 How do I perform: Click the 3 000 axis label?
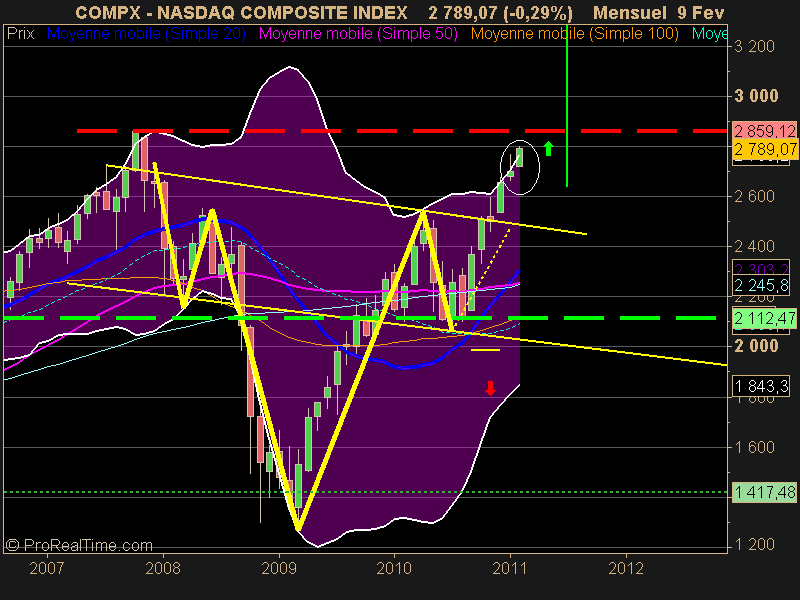[x=756, y=96]
